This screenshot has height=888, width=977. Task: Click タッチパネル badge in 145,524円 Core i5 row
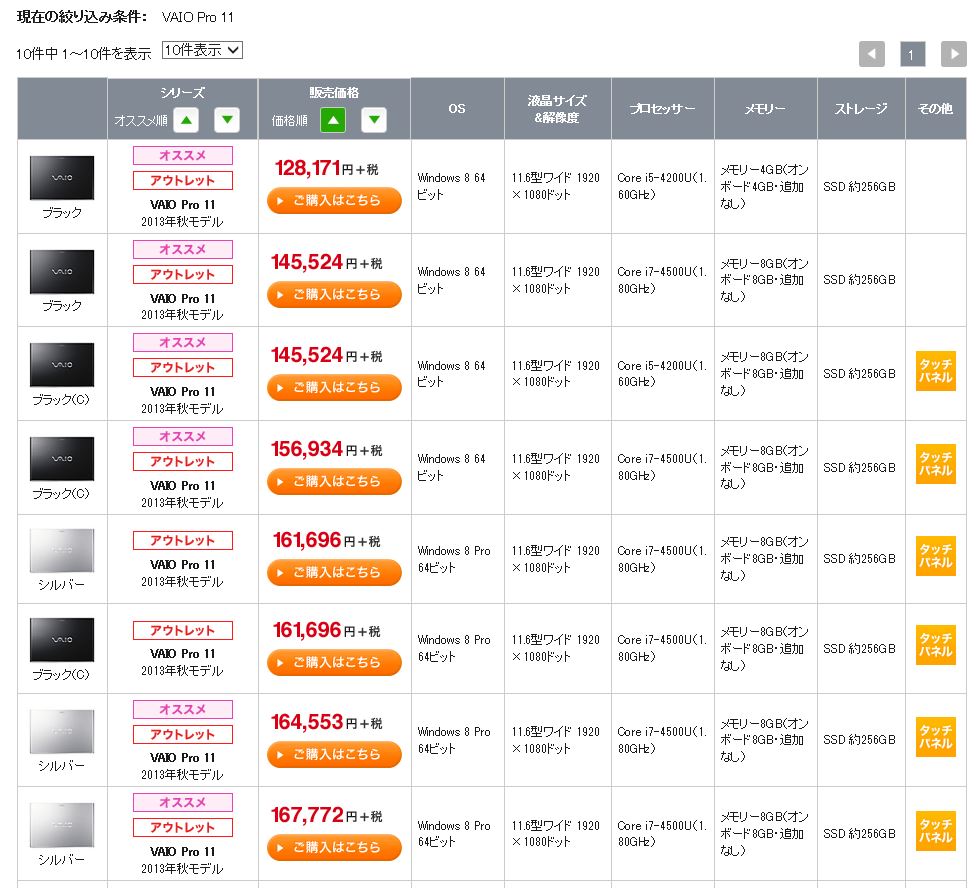coord(935,371)
